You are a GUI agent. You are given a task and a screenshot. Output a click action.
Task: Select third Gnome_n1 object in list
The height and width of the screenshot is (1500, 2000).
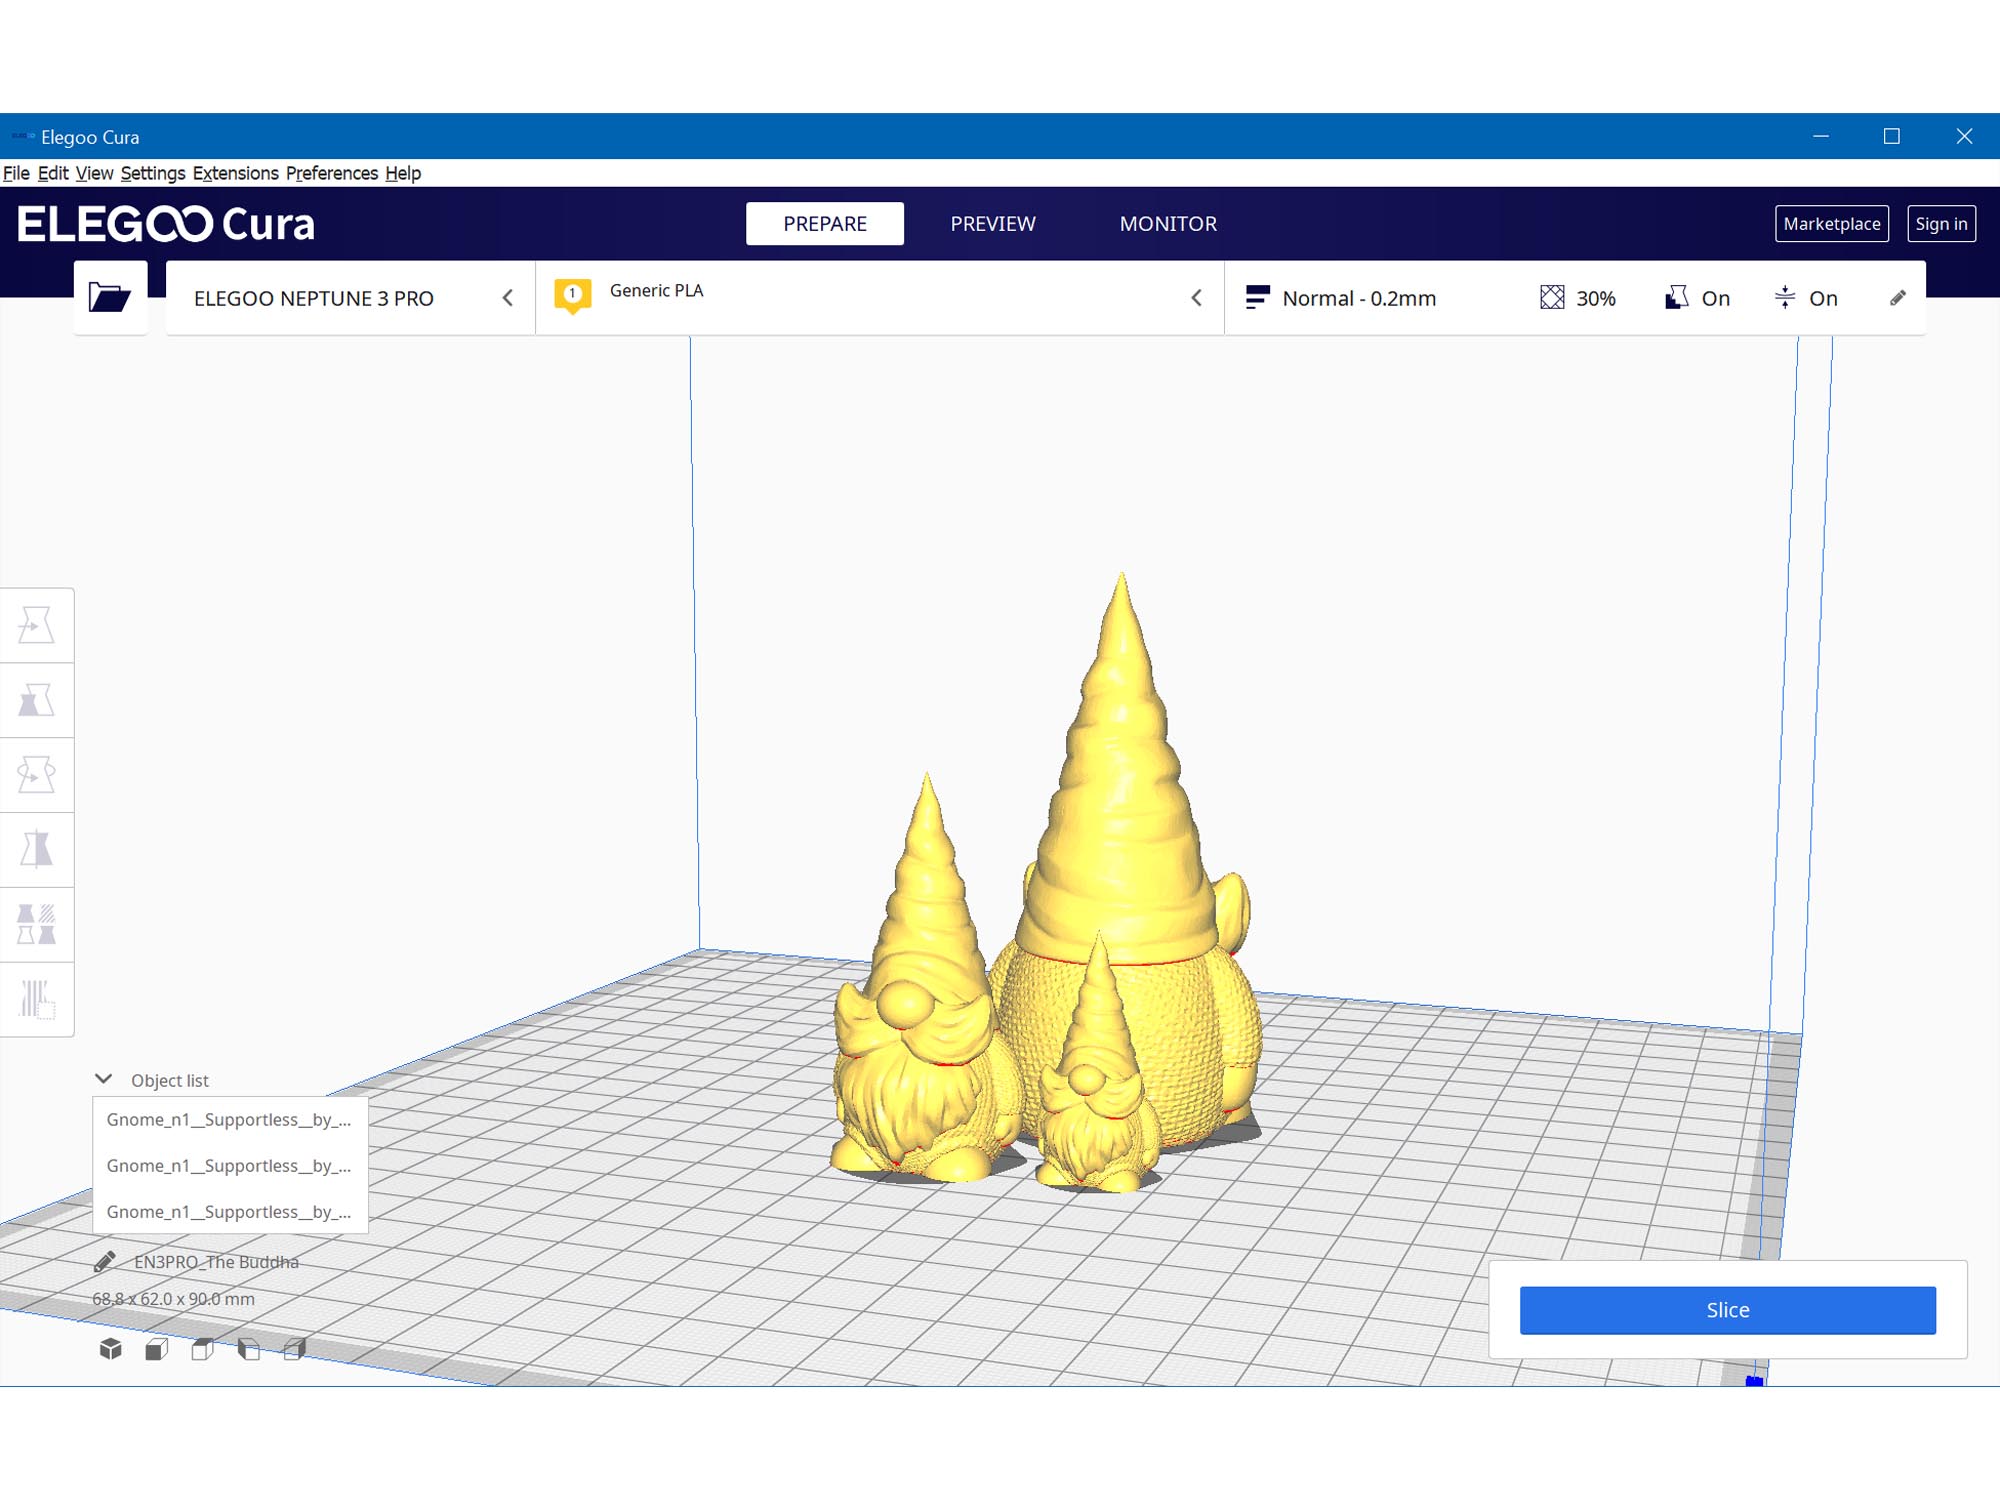tap(230, 1212)
